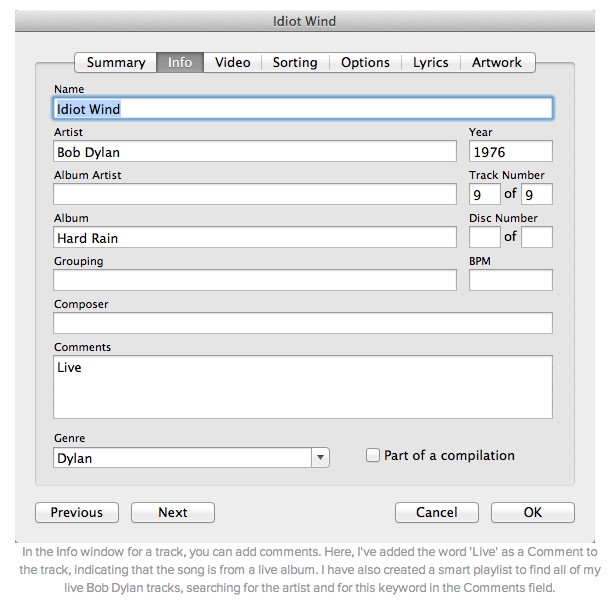
Task: Click the Year field showing 1976
Action: (510, 151)
